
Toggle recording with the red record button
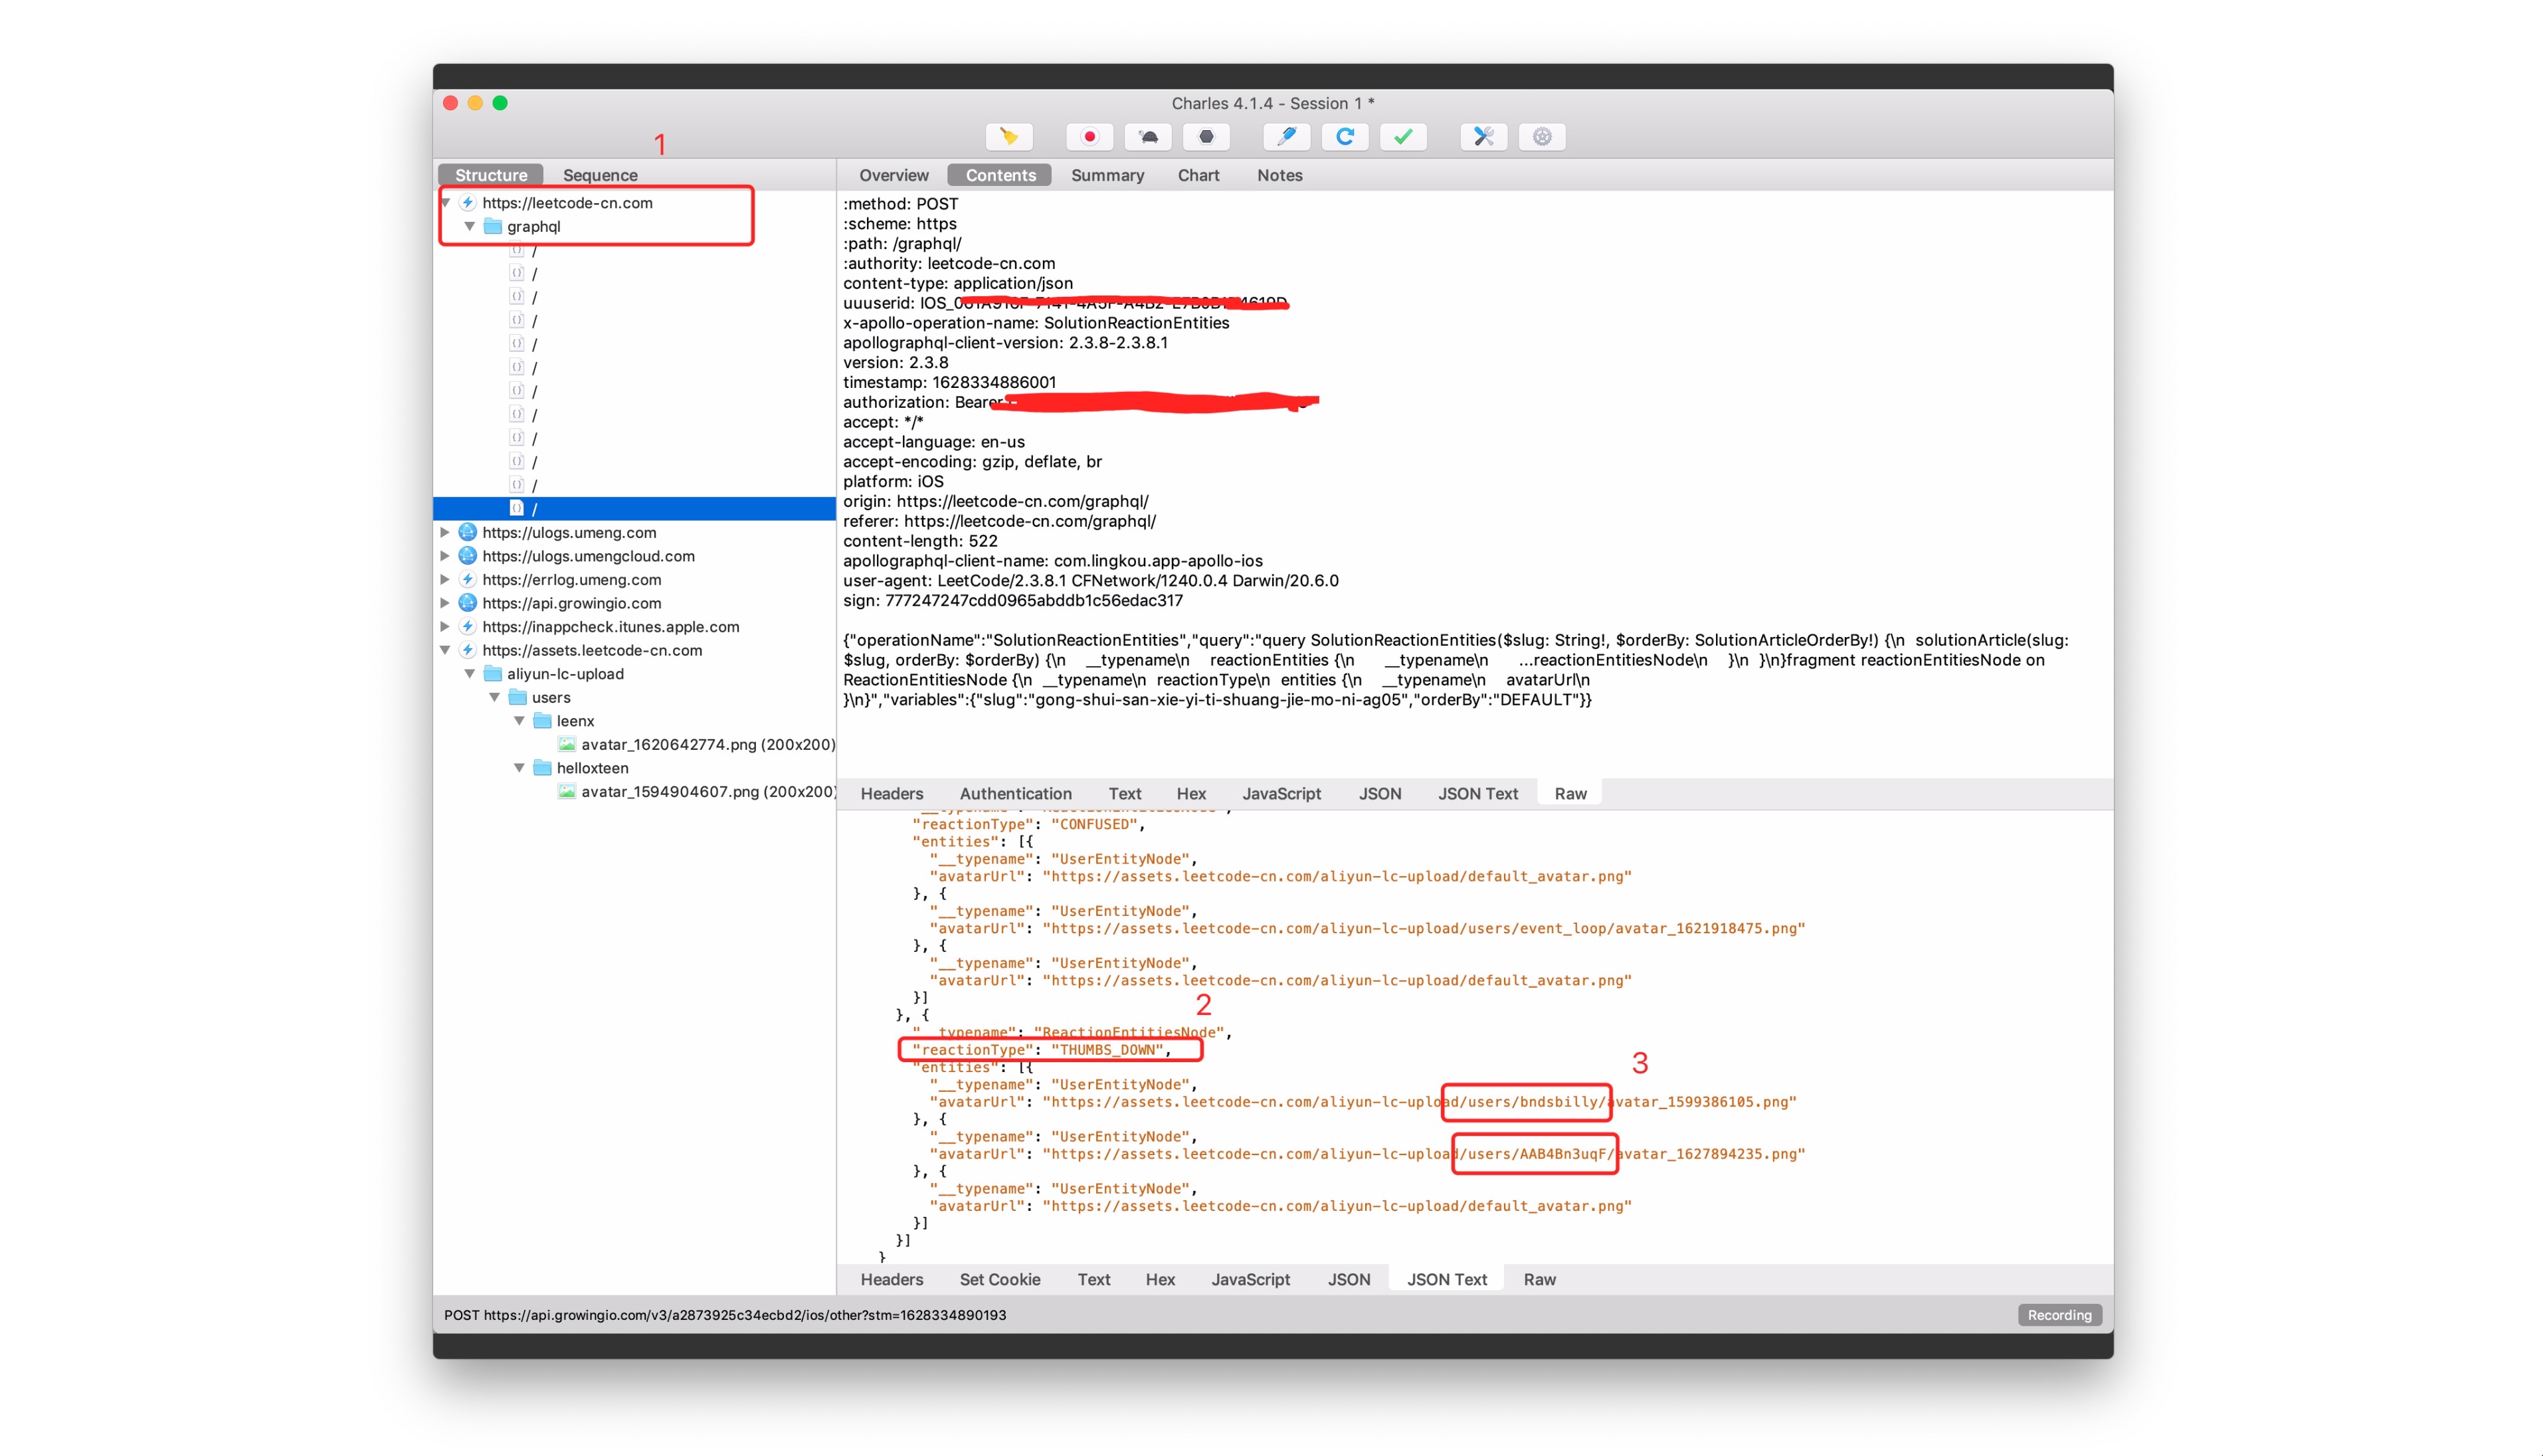pos(1089,137)
